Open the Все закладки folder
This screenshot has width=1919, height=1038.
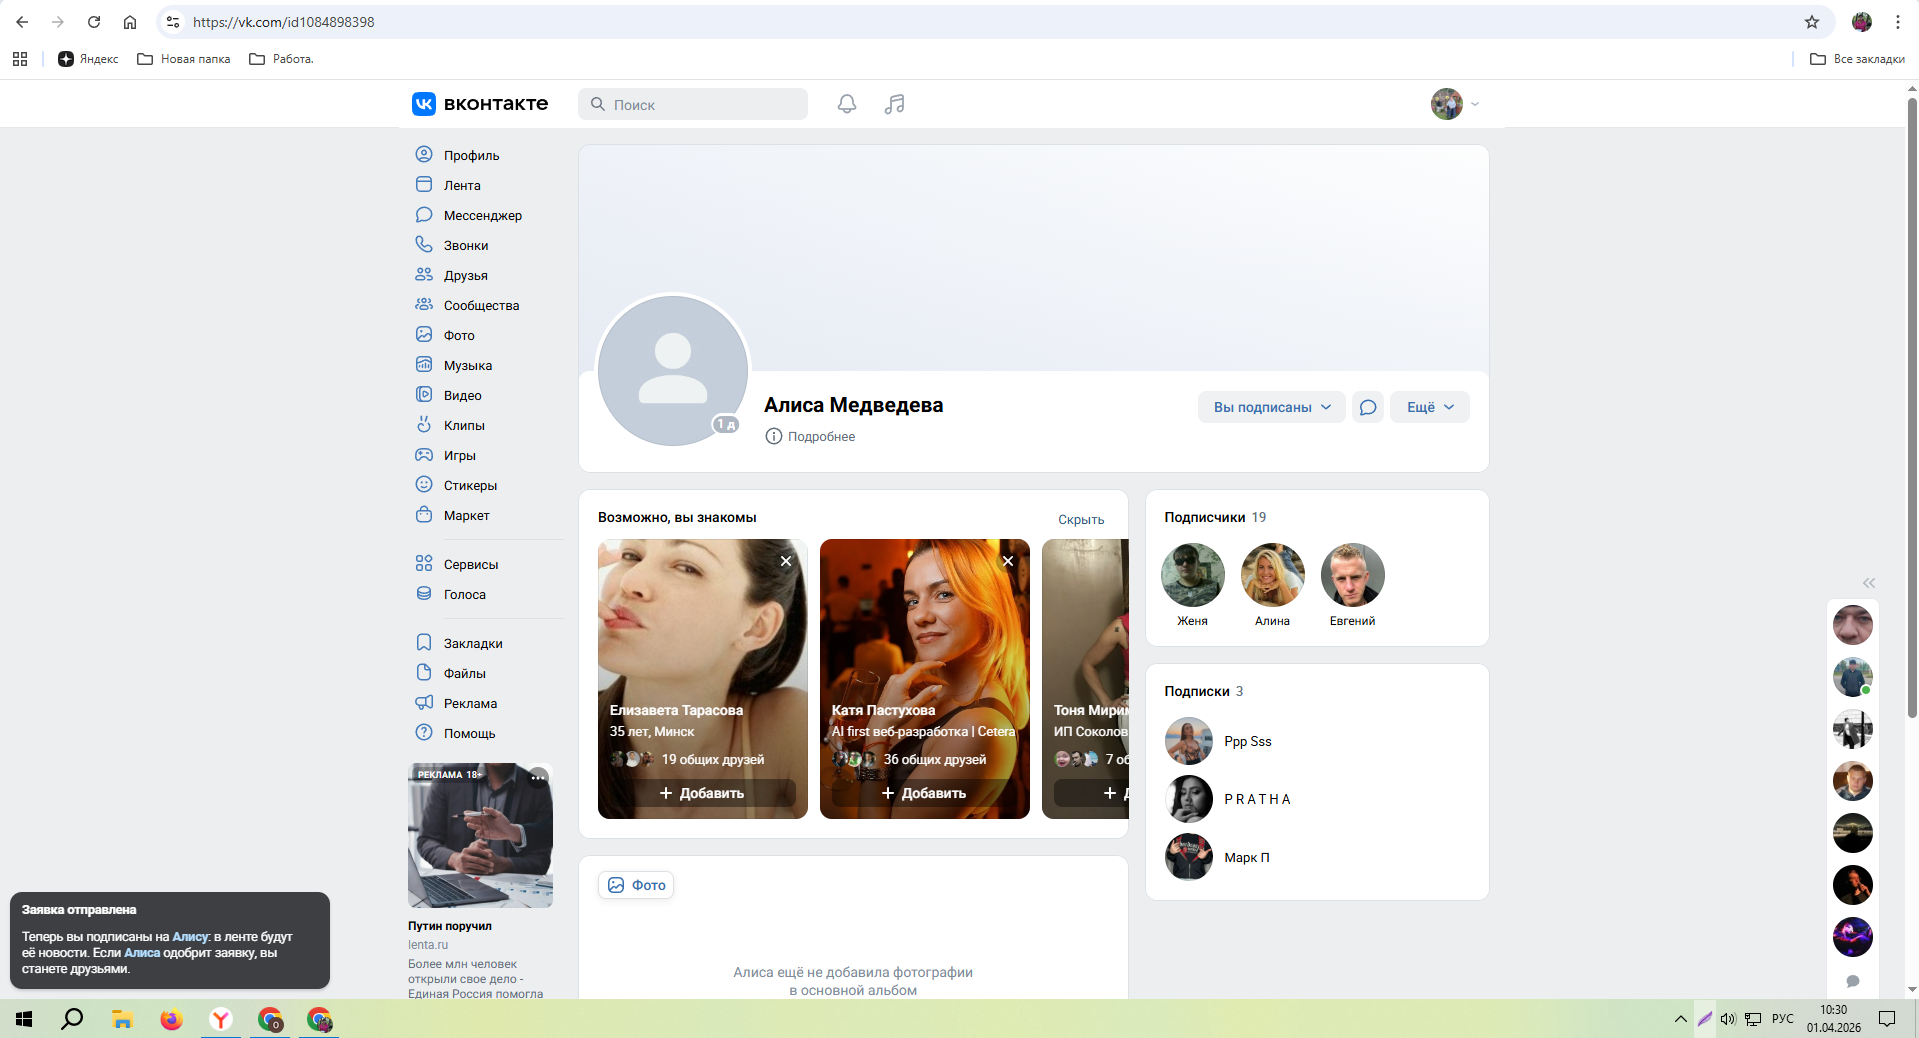(1857, 59)
